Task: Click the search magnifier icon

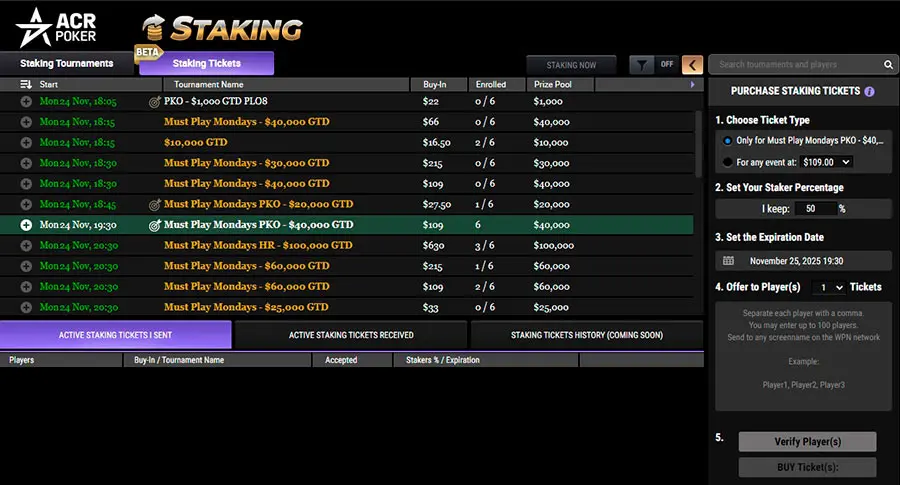Action: coord(888,64)
